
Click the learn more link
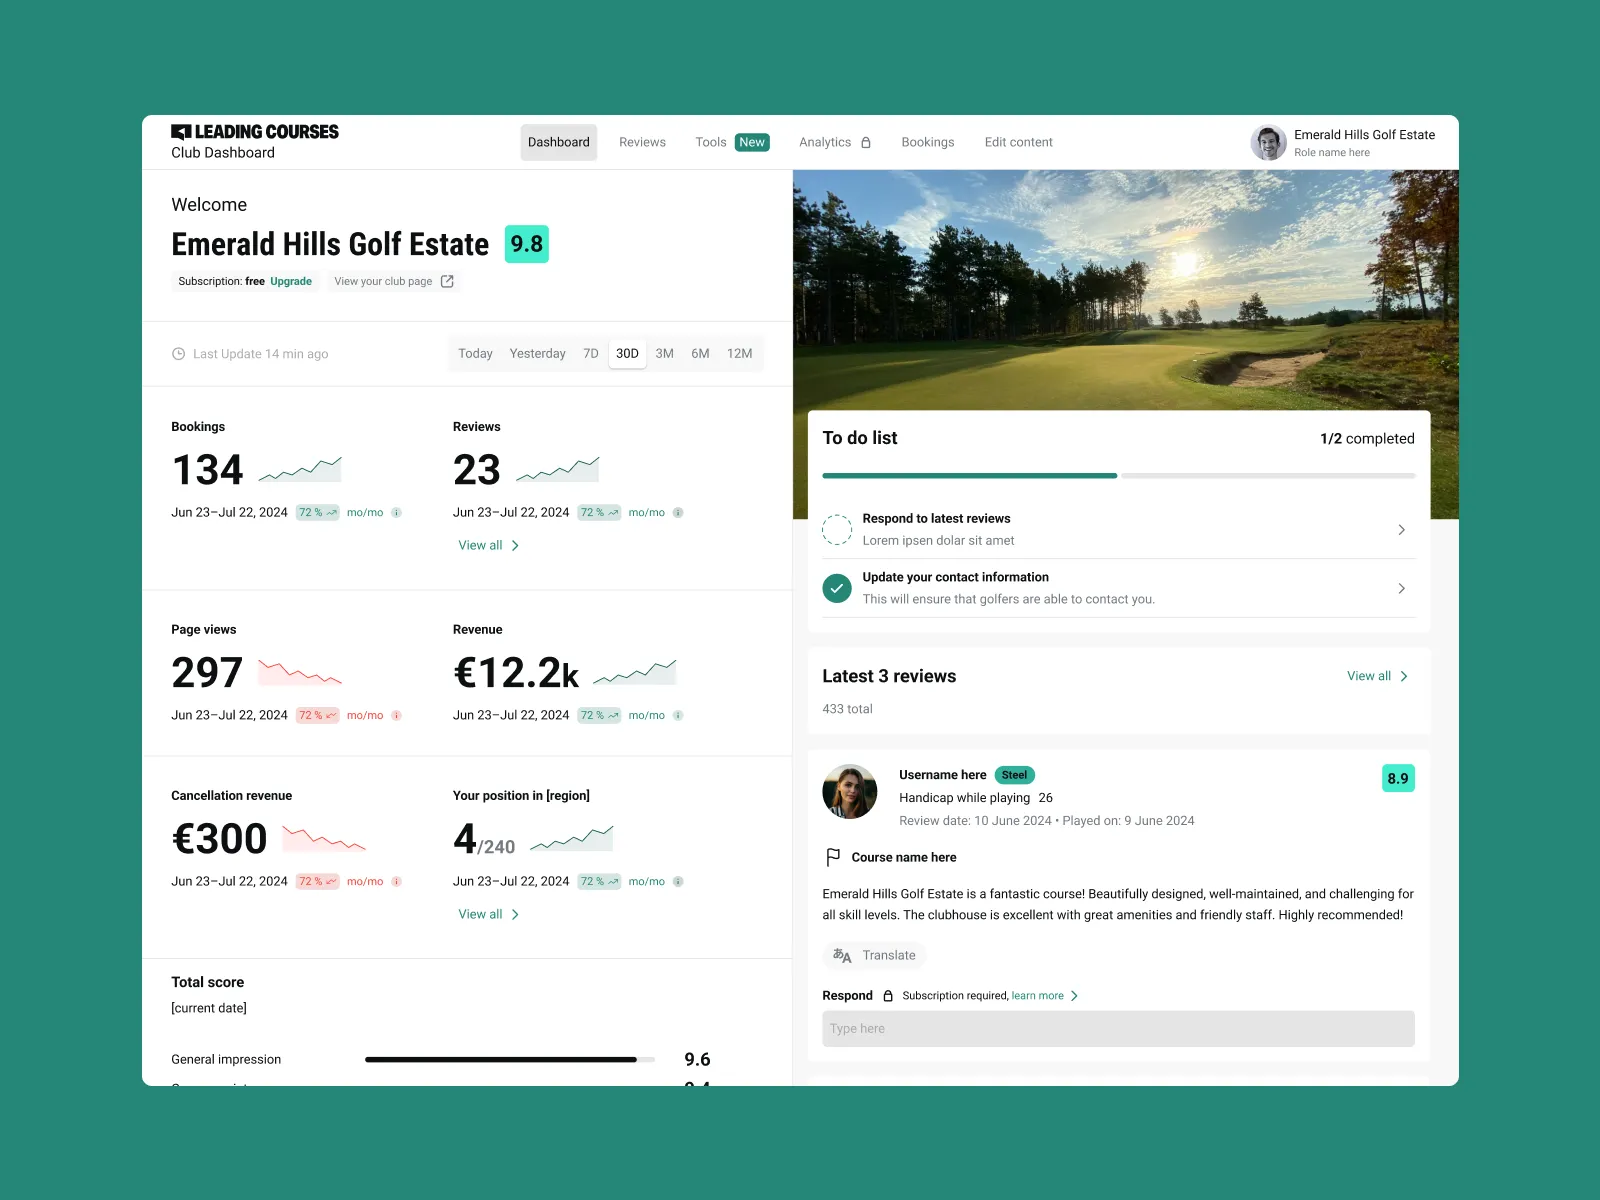[1037, 996]
